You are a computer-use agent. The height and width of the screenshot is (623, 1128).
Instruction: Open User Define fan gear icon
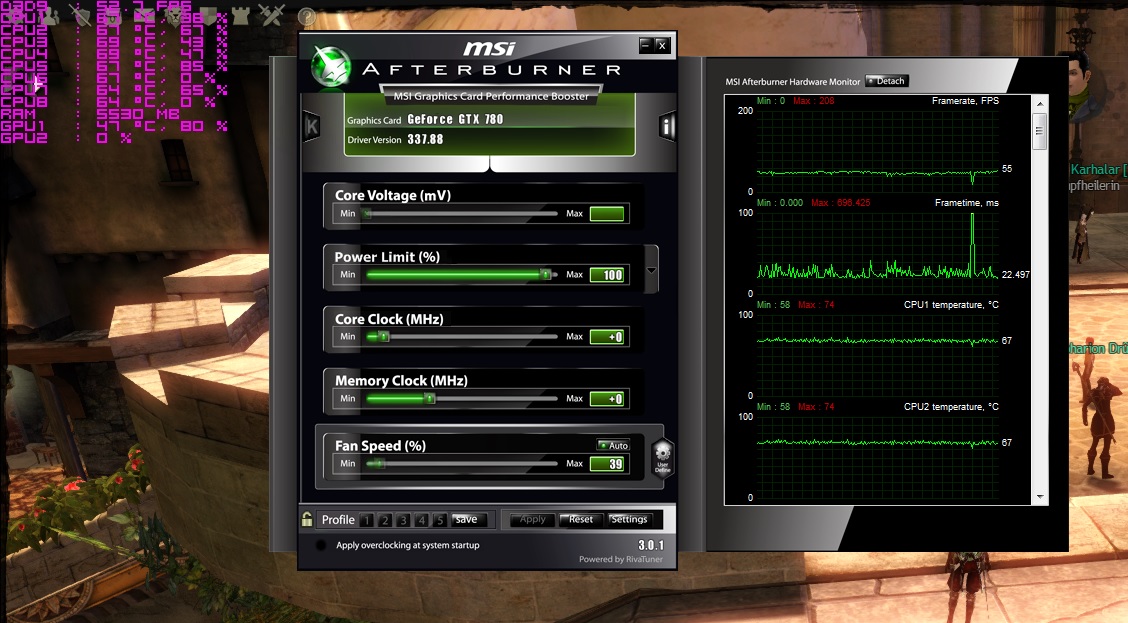click(x=662, y=458)
